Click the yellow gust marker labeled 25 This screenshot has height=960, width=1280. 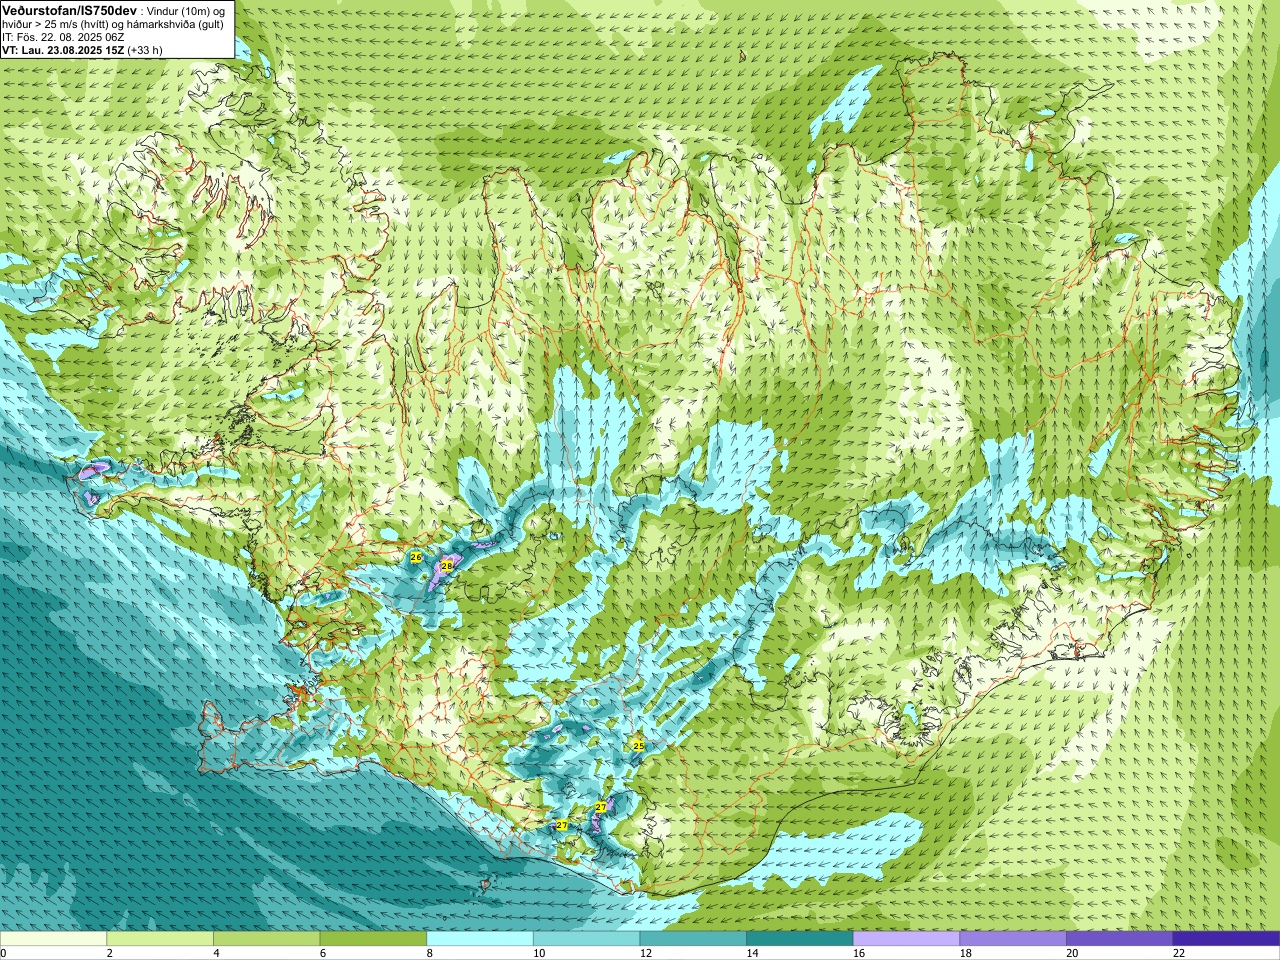pos(639,746)
